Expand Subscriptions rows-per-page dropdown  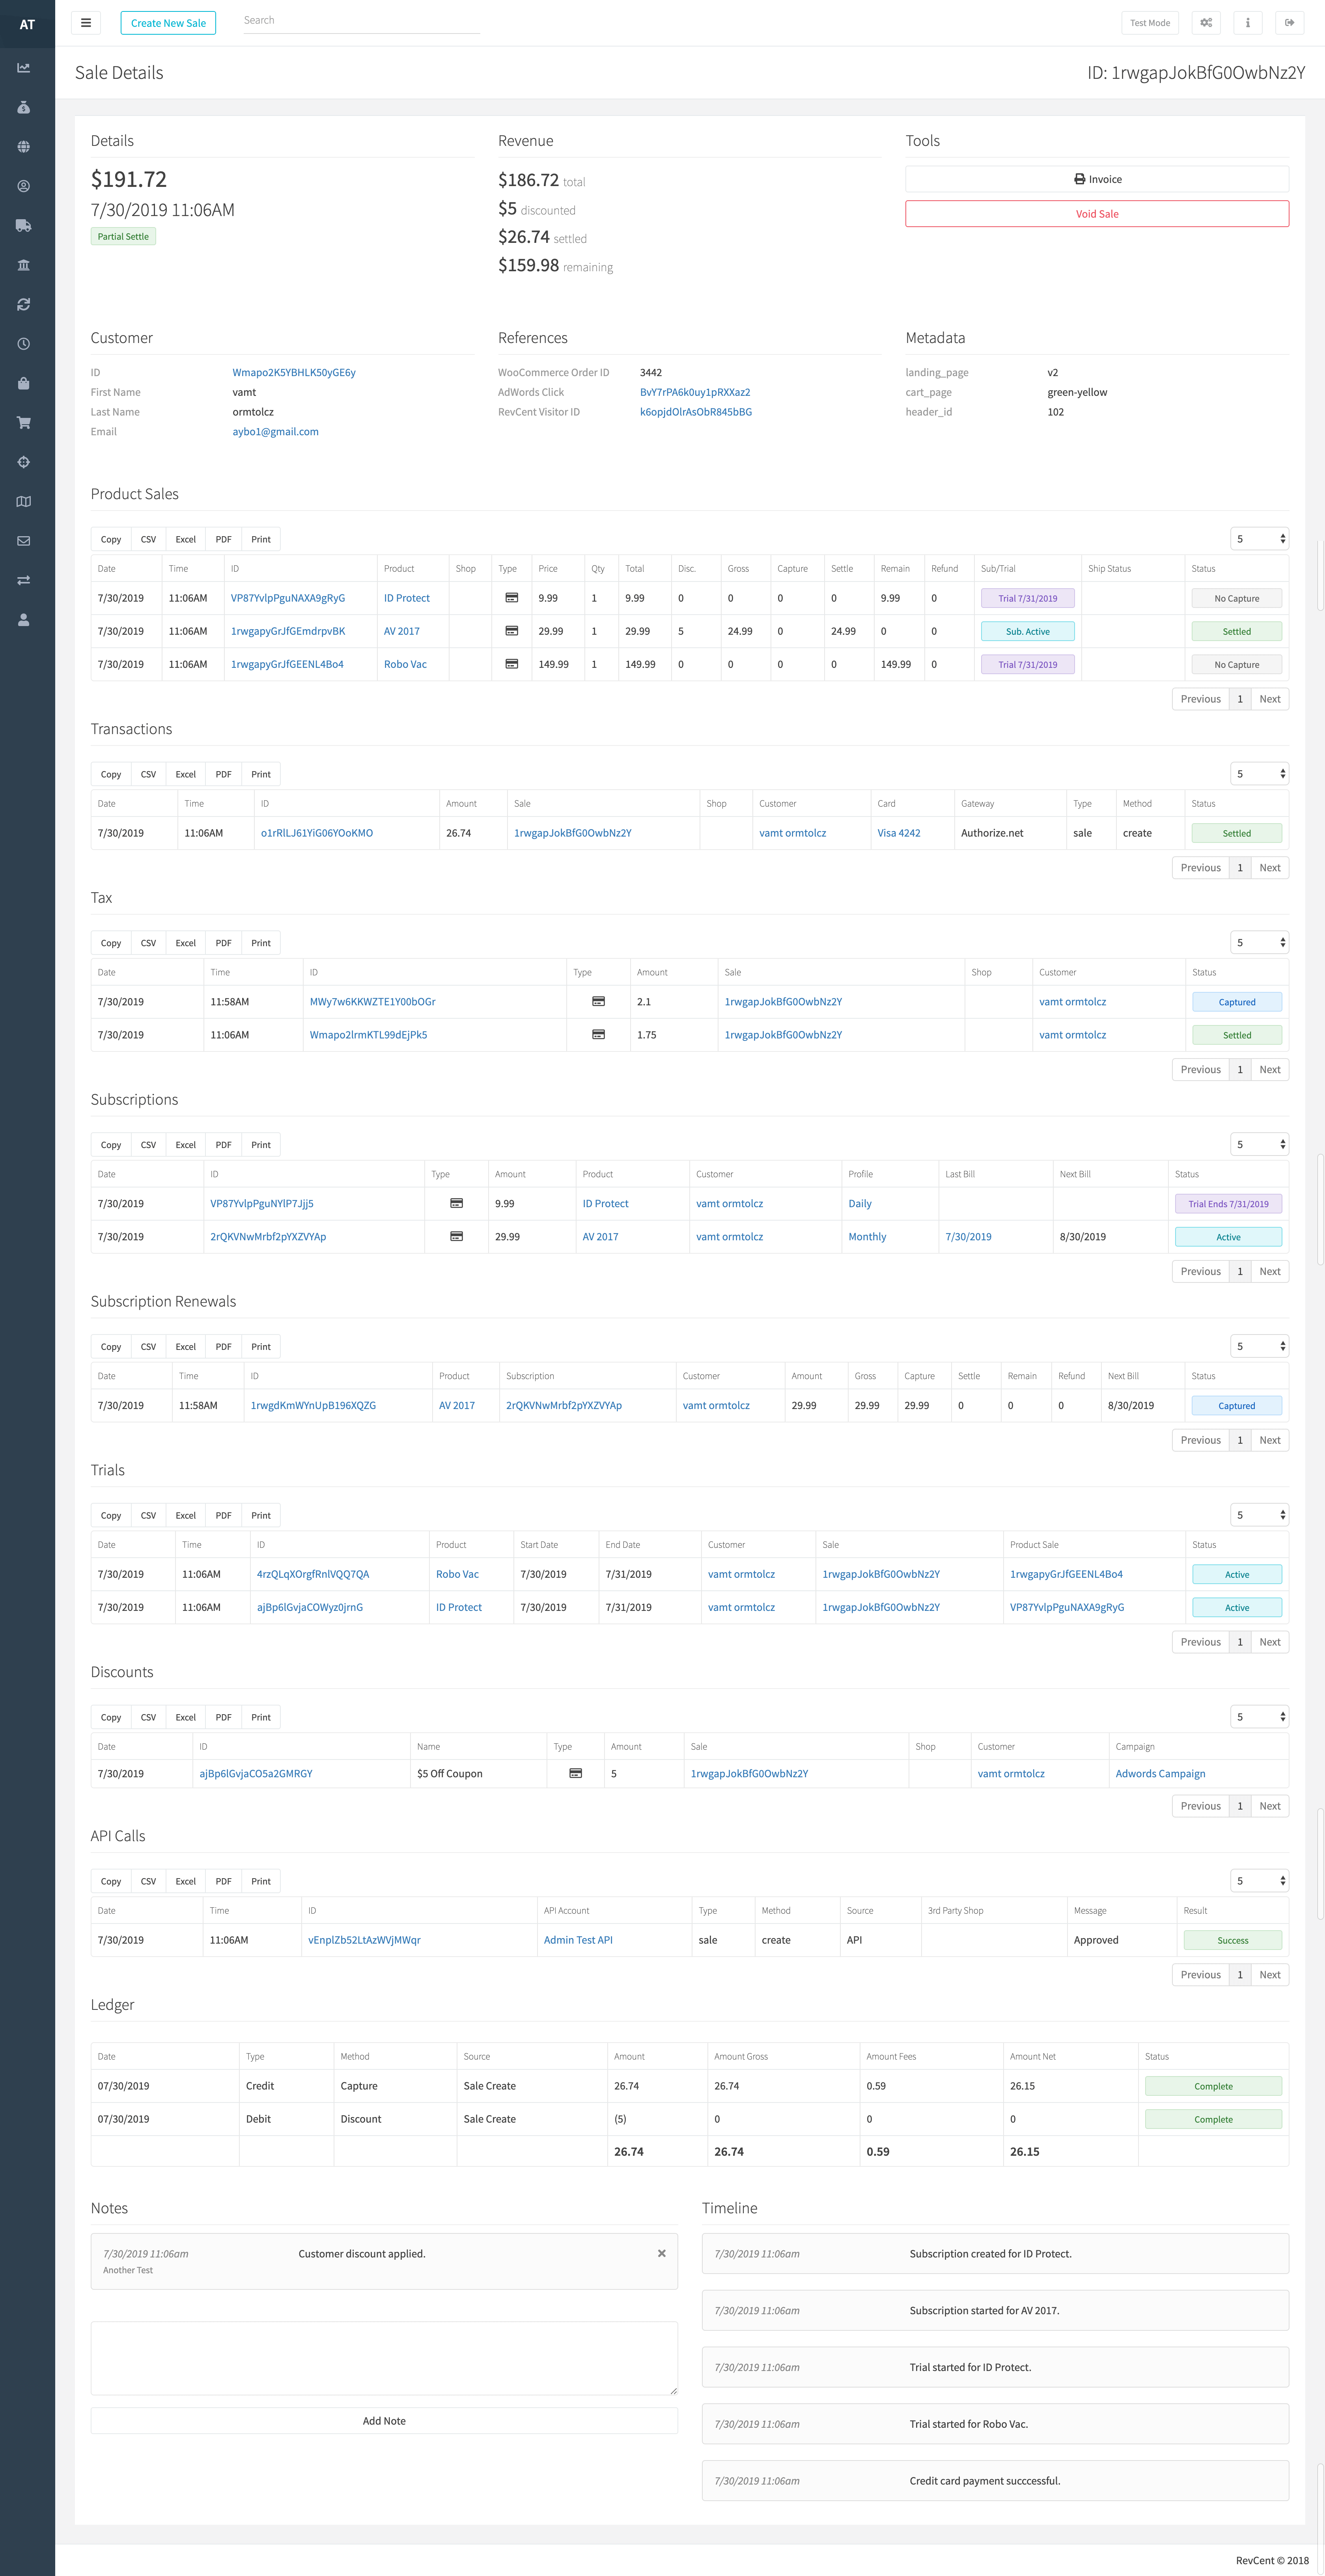pyautogui.click(x=1259, y=1144)
